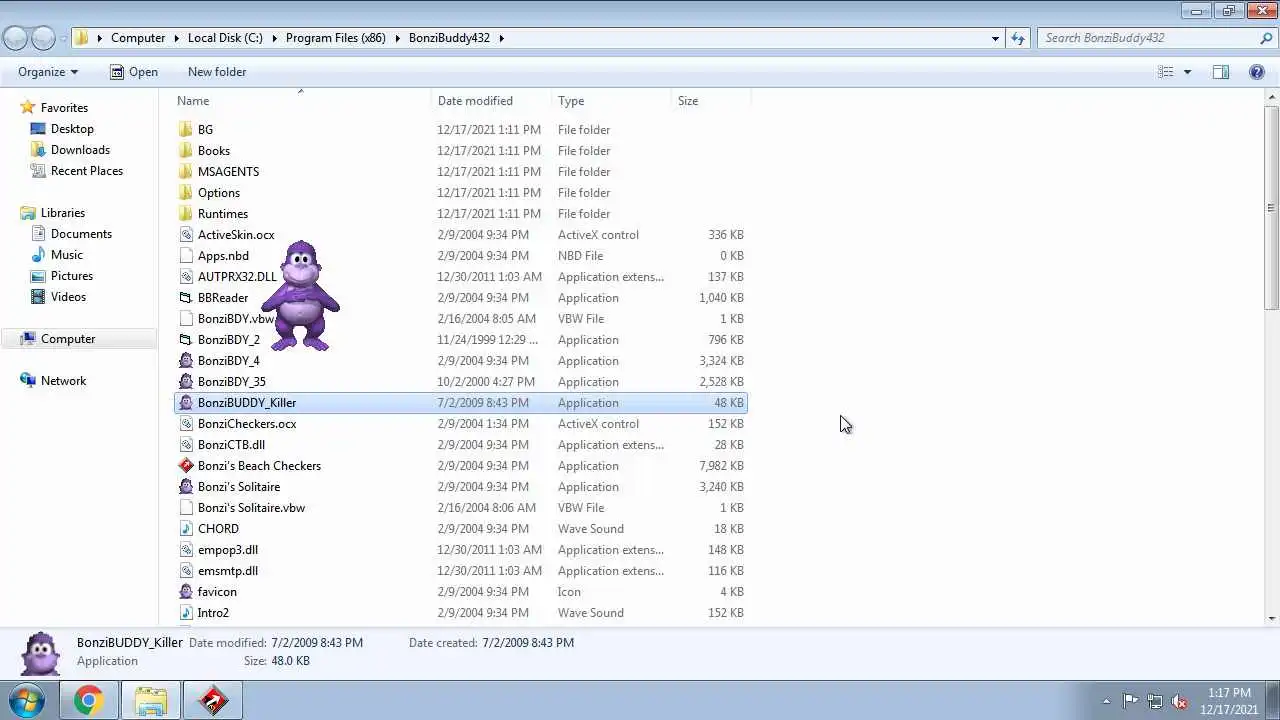Open Google Chrome from the taskbar
Screen dimensions: 1280x720
pyautogui.click(x=88, y=700)
